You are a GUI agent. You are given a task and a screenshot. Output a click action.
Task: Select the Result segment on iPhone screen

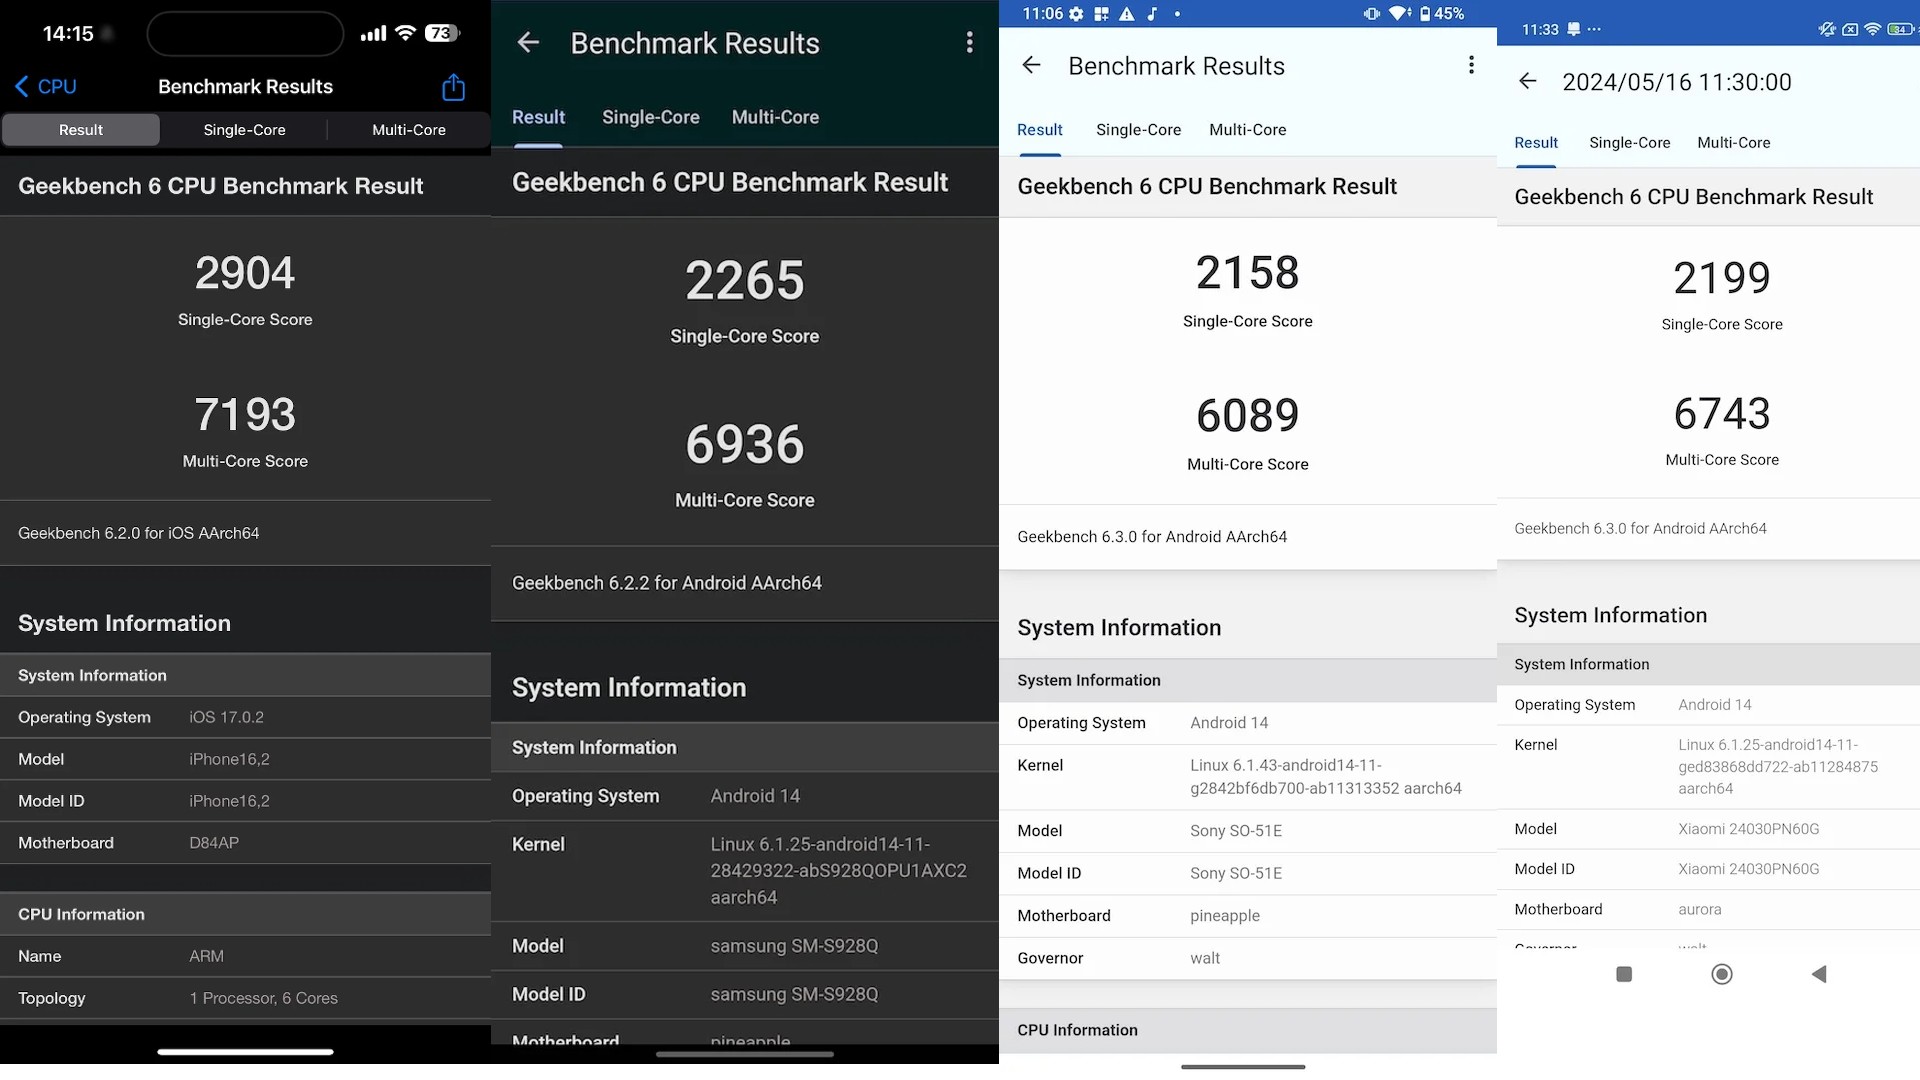(x=81, y=130)
